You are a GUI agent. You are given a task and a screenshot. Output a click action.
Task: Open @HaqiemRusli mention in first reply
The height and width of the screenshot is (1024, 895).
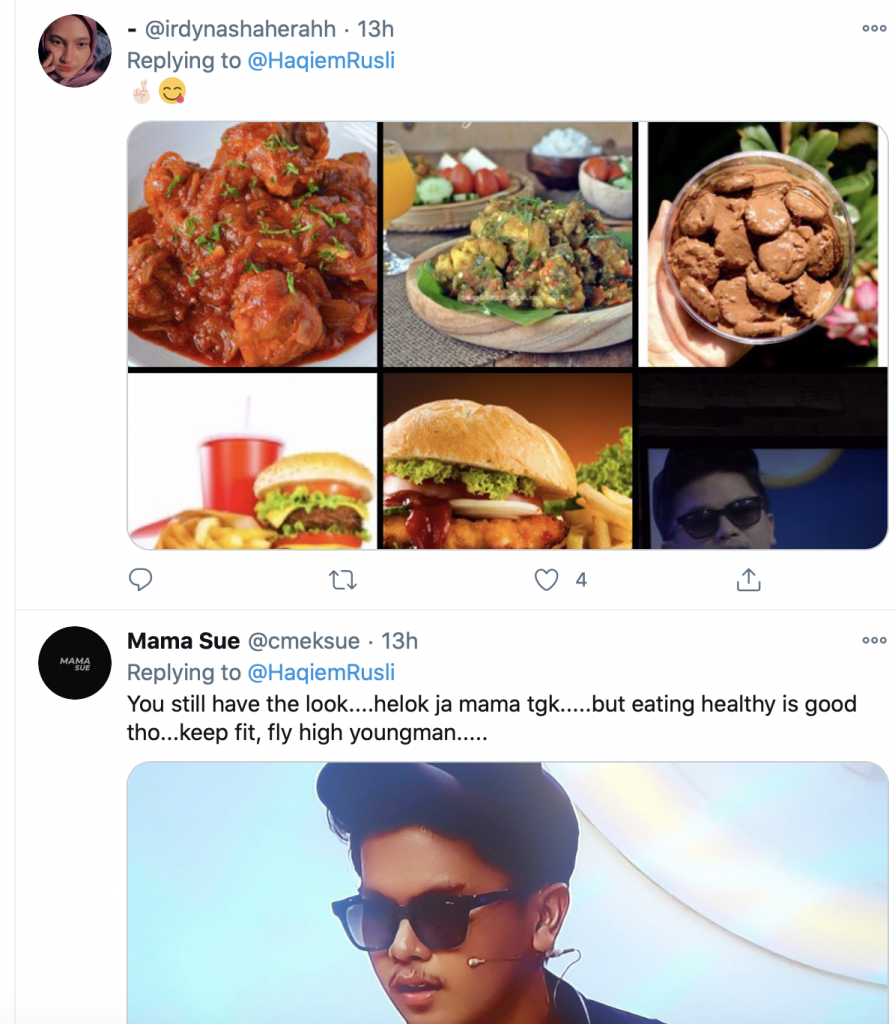(321, 60)
